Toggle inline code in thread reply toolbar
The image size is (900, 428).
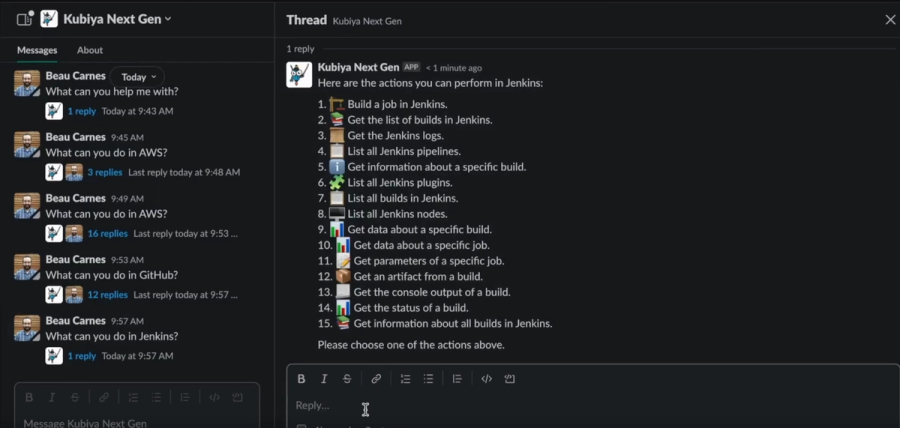[486, 379]
